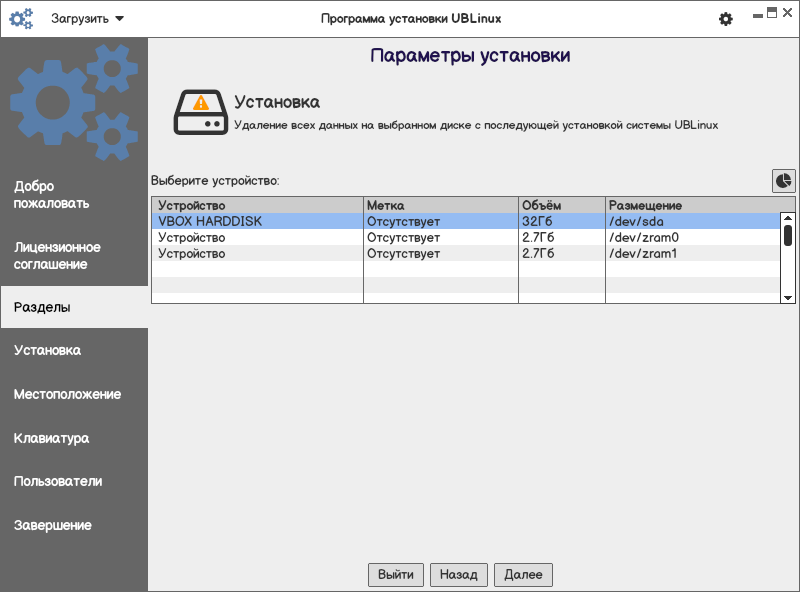Sort by Объём column header

click(x=561, y=205)
